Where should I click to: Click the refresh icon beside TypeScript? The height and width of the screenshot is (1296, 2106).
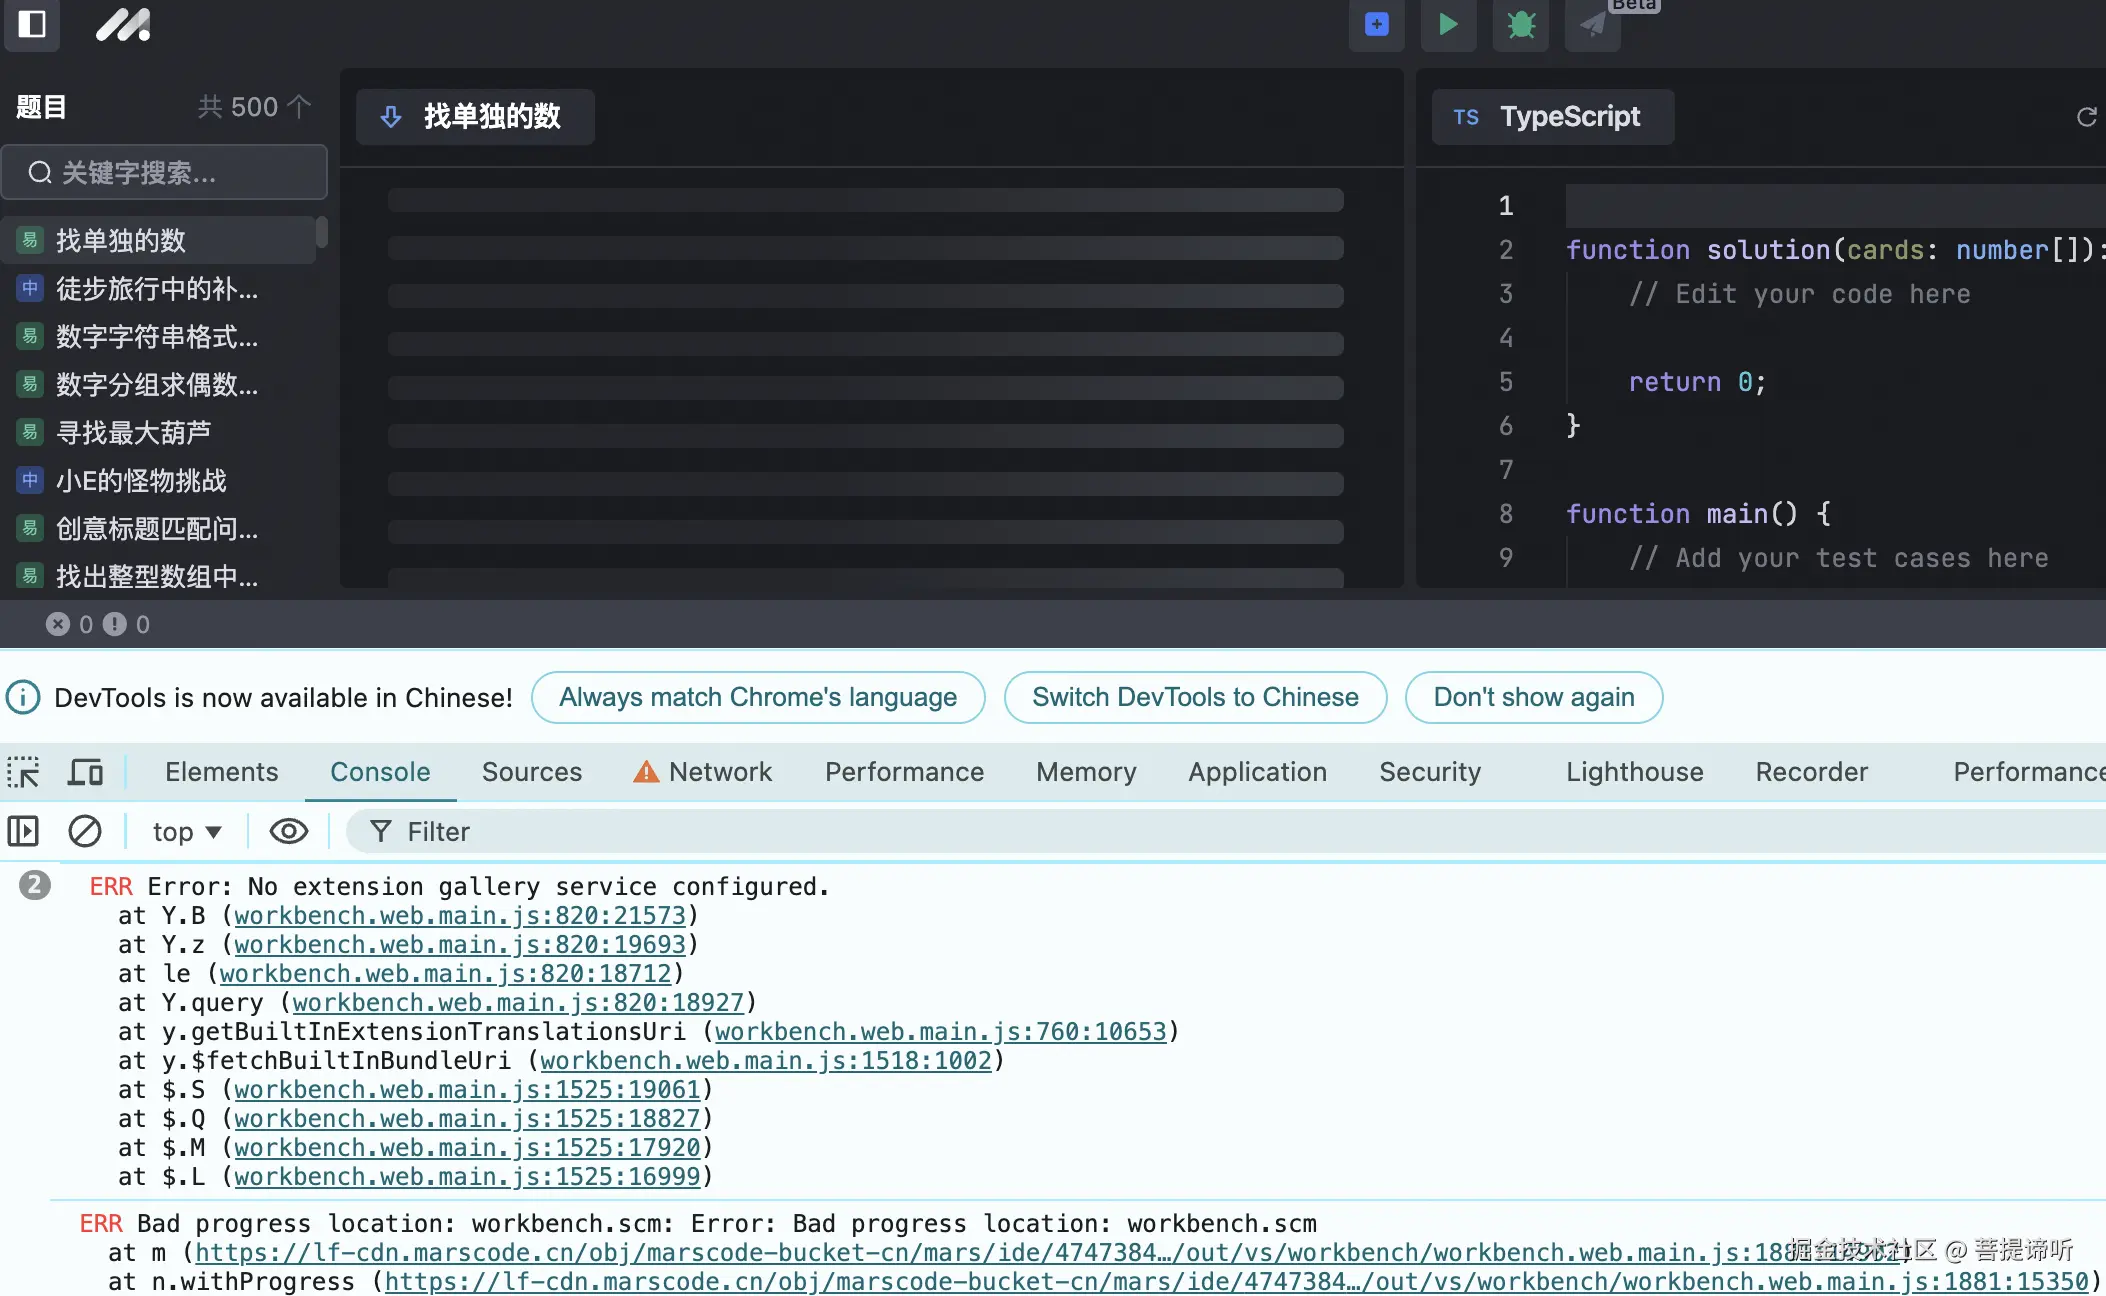coord(2086,117)
